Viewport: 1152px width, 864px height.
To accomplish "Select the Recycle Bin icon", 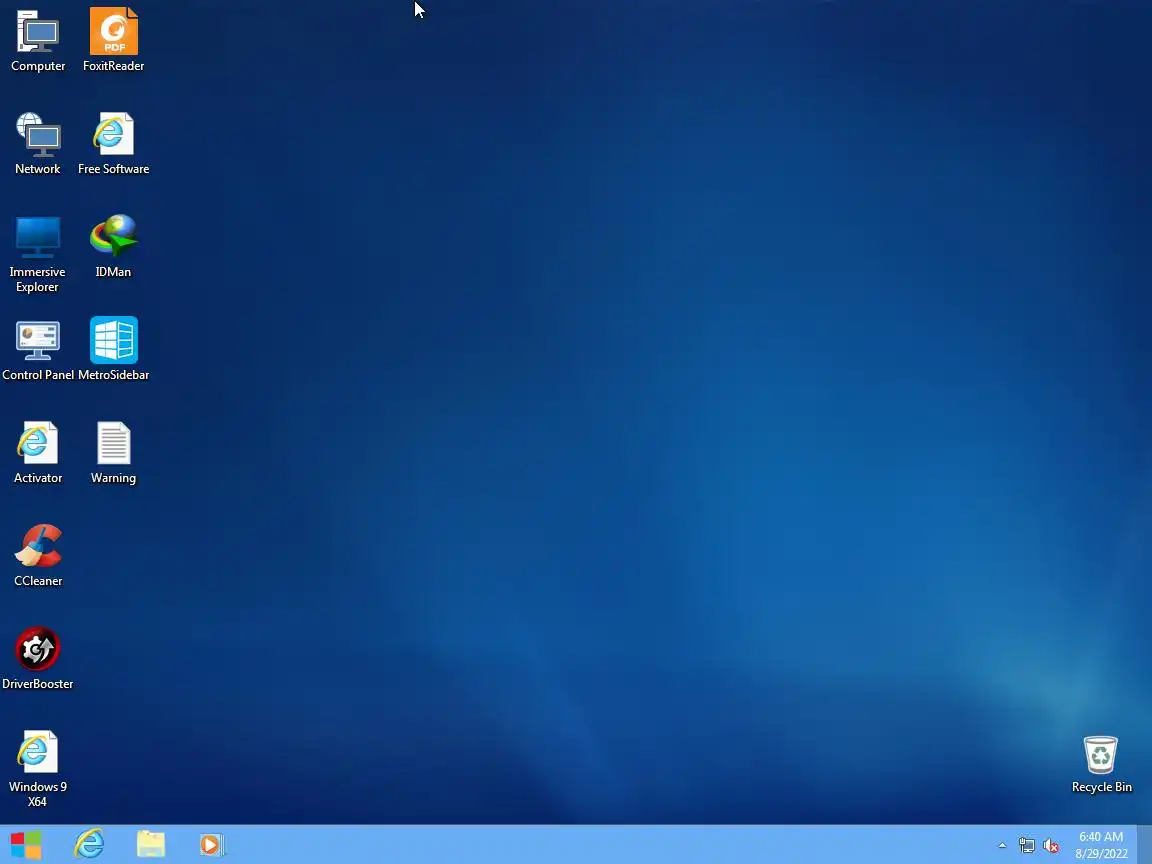I will (x=1101, y=764).
